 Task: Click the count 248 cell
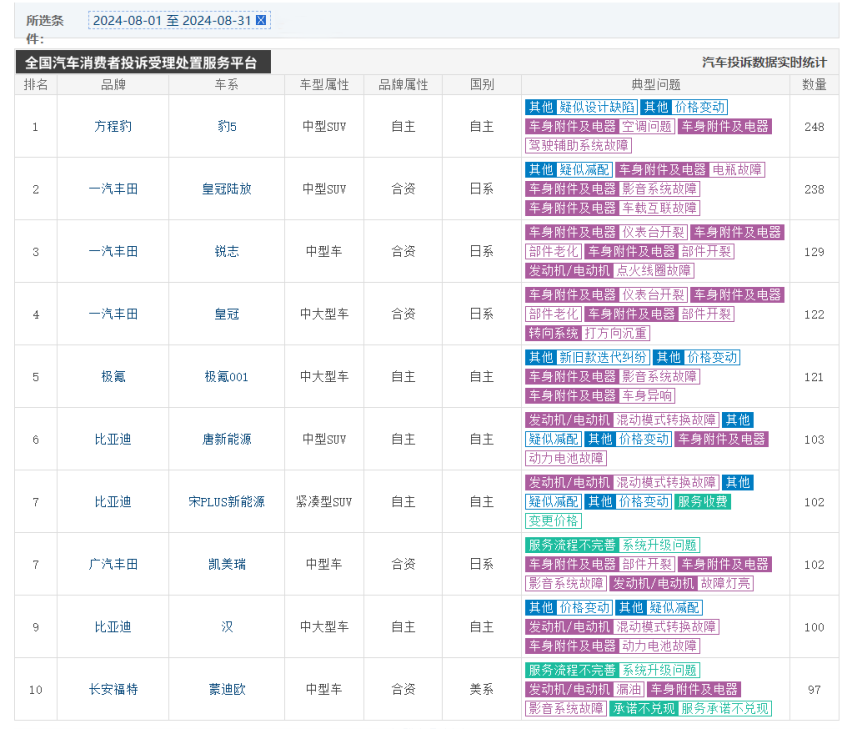point(814,127)
